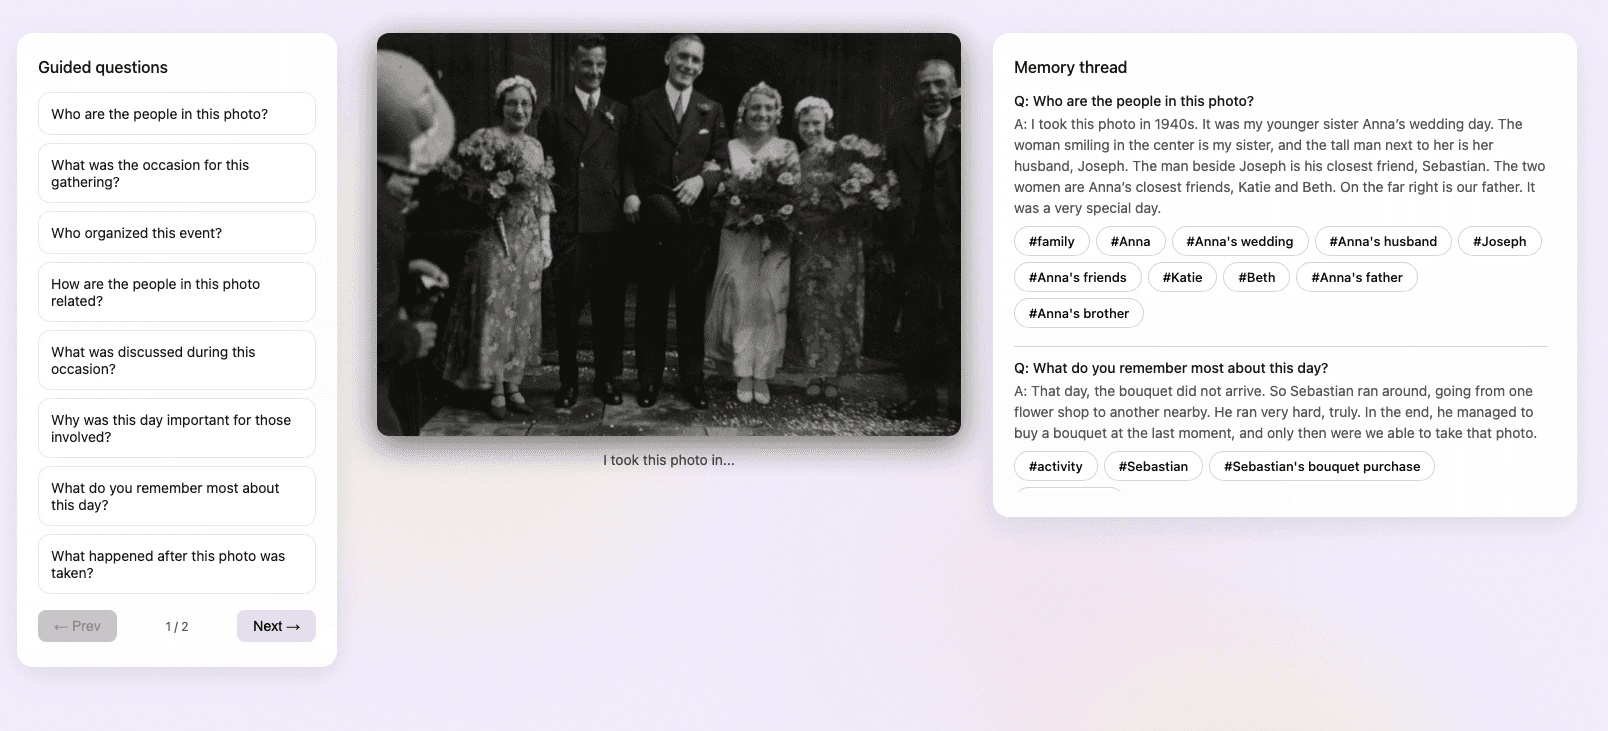Select the #Joseph tag
Screen dimensions: 1608x731
[x=1499, y=241]
